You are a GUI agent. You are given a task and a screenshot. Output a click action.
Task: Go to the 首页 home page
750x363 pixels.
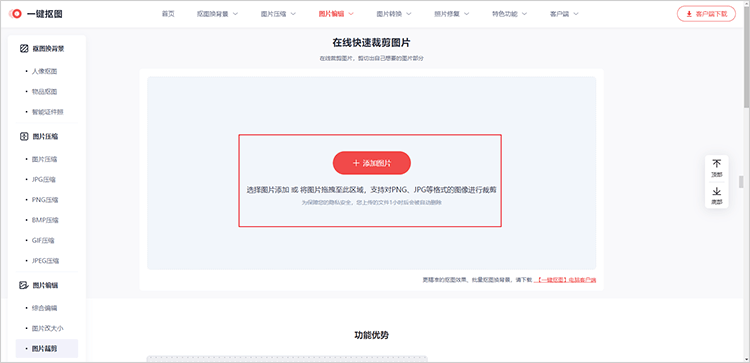pos(168,14)
